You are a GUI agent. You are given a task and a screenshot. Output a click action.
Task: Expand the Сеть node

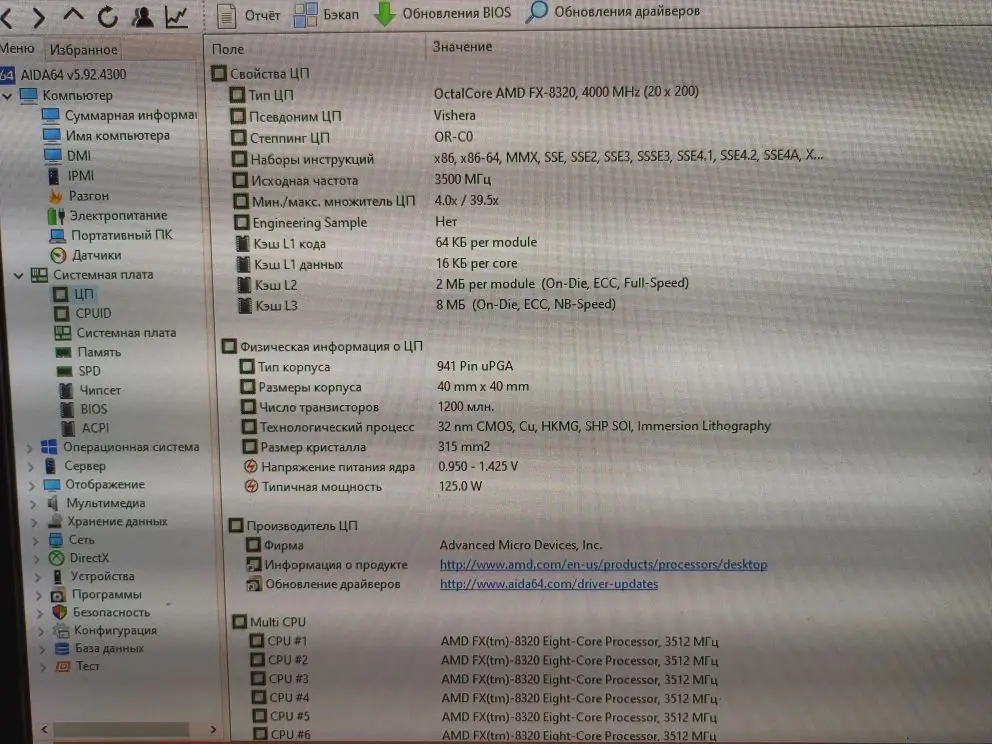pos(35,541)
